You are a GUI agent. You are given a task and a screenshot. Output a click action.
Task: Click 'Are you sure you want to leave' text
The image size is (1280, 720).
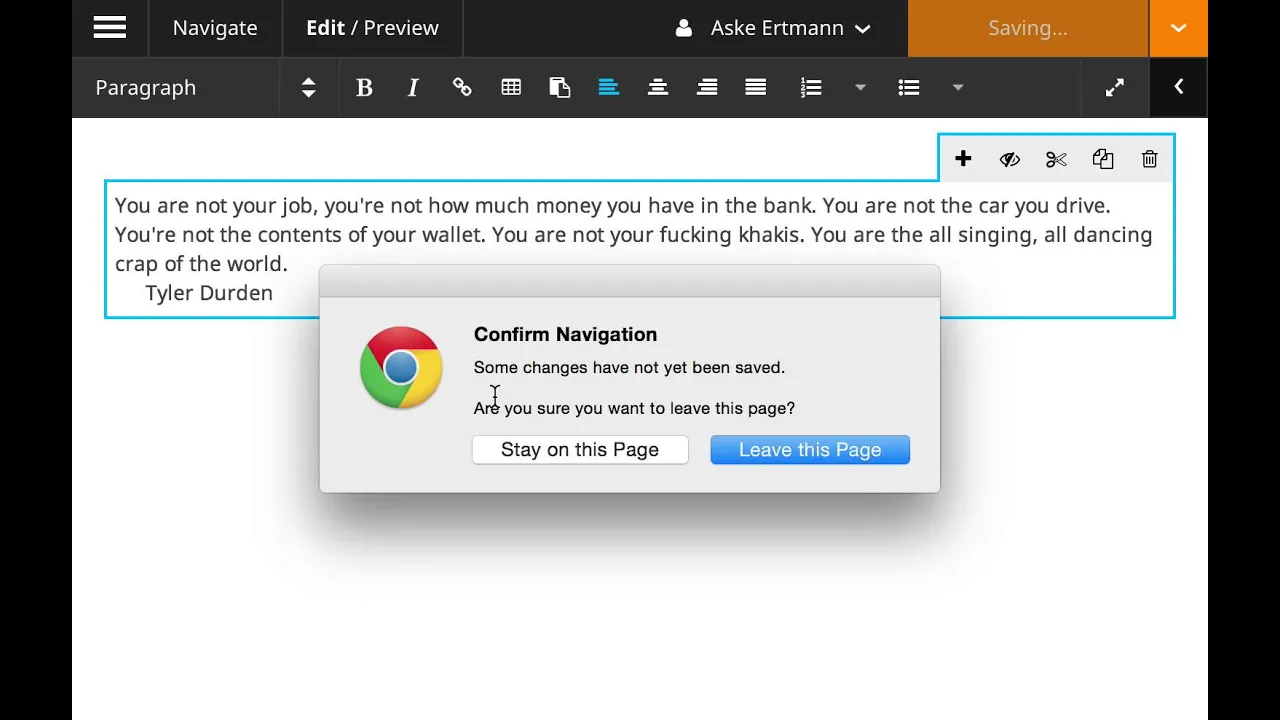point(634,408)
